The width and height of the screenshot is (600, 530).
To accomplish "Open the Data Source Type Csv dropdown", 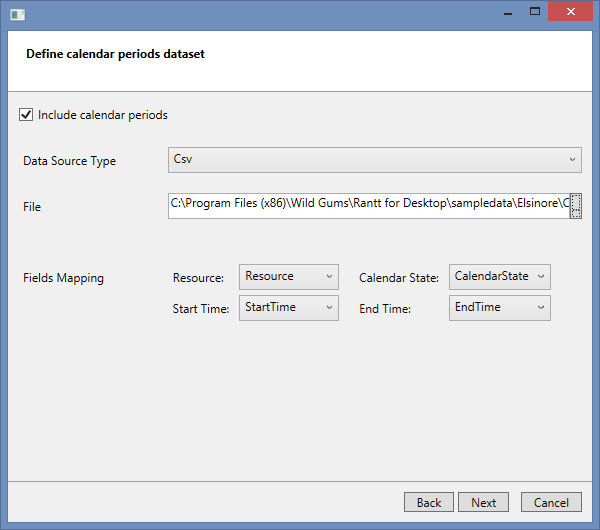I will coord(374,160).
